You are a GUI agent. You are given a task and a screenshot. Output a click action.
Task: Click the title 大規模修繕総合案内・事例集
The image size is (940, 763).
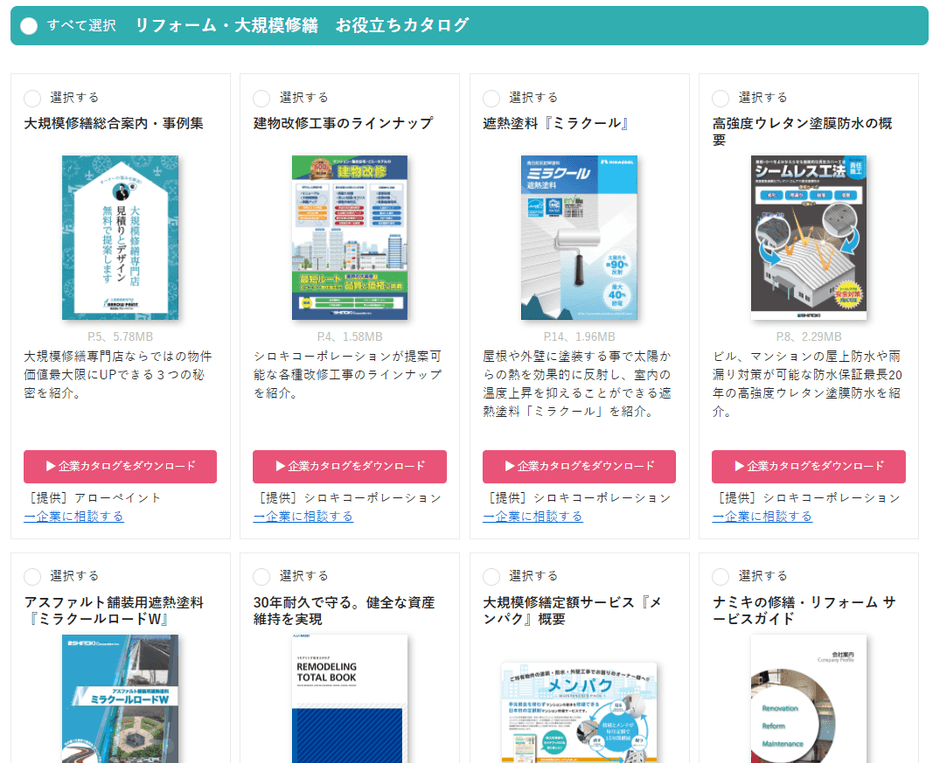pyautogui.click(x=113, y=123)
